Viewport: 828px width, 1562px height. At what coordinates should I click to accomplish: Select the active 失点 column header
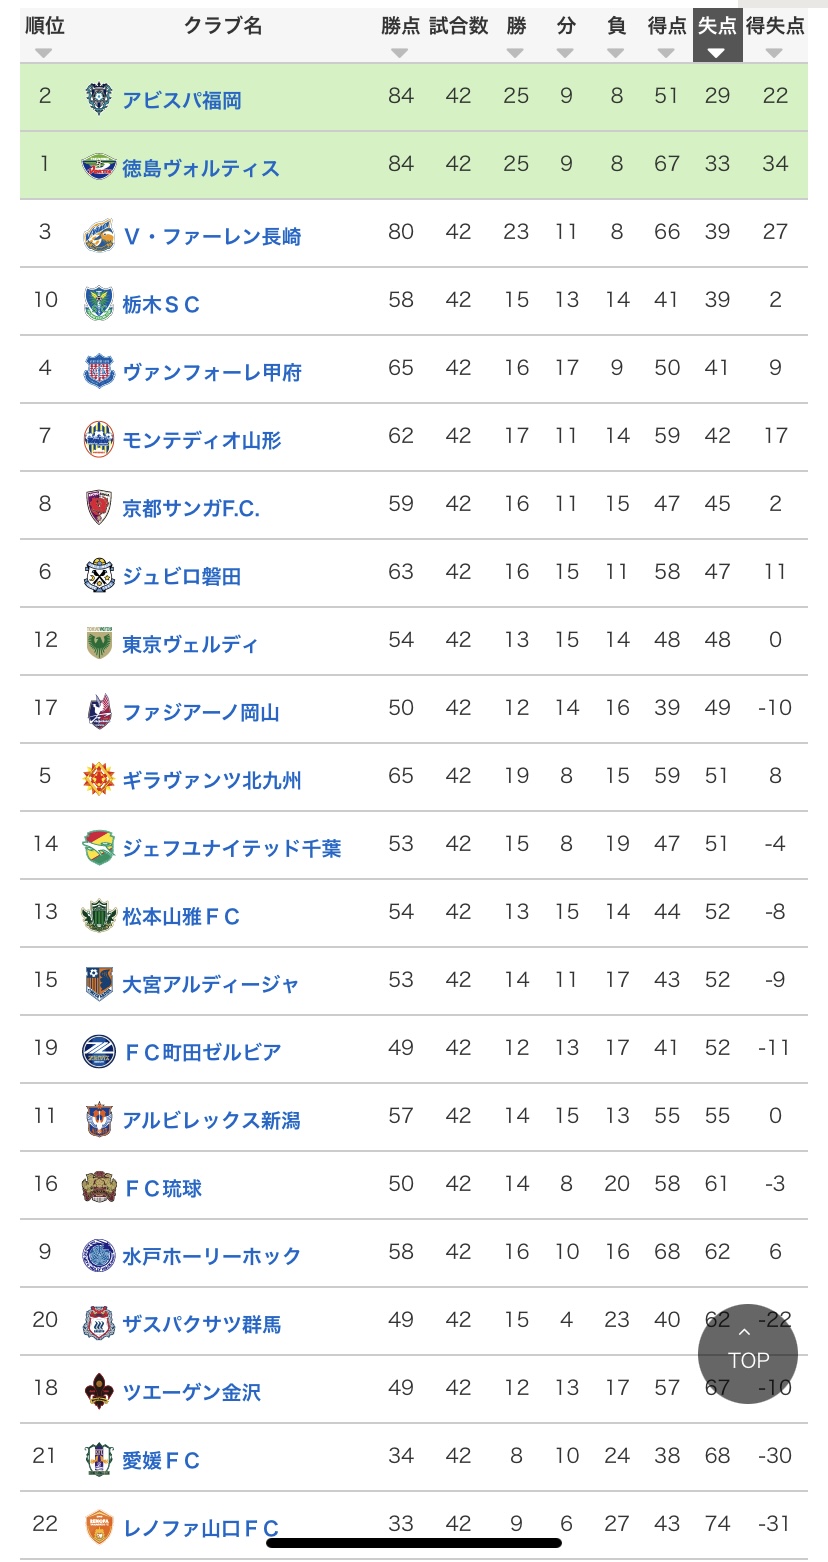pos(717,36)
